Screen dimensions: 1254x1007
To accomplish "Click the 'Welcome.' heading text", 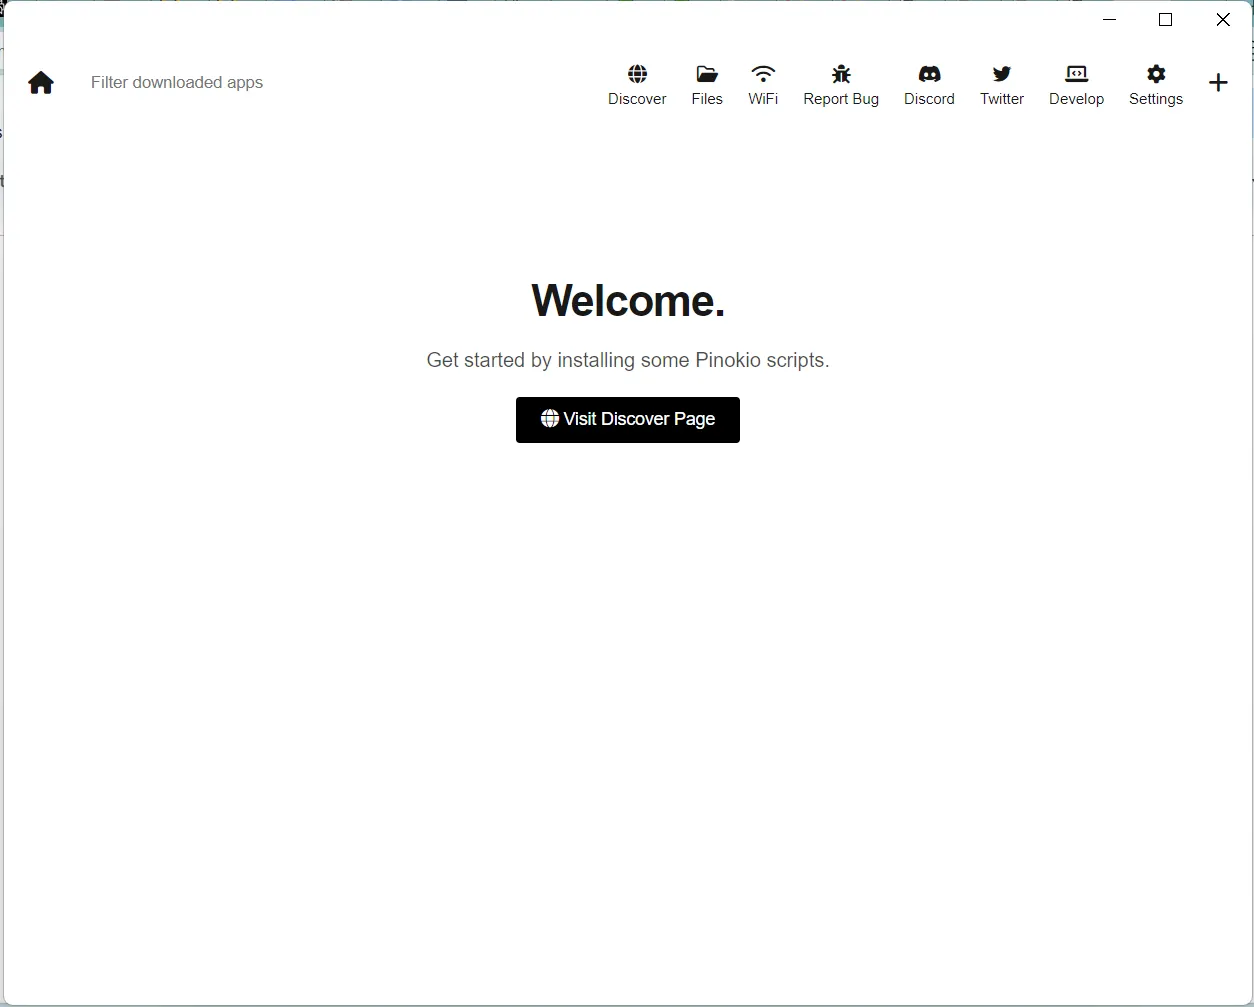I will tap(628, 300).
